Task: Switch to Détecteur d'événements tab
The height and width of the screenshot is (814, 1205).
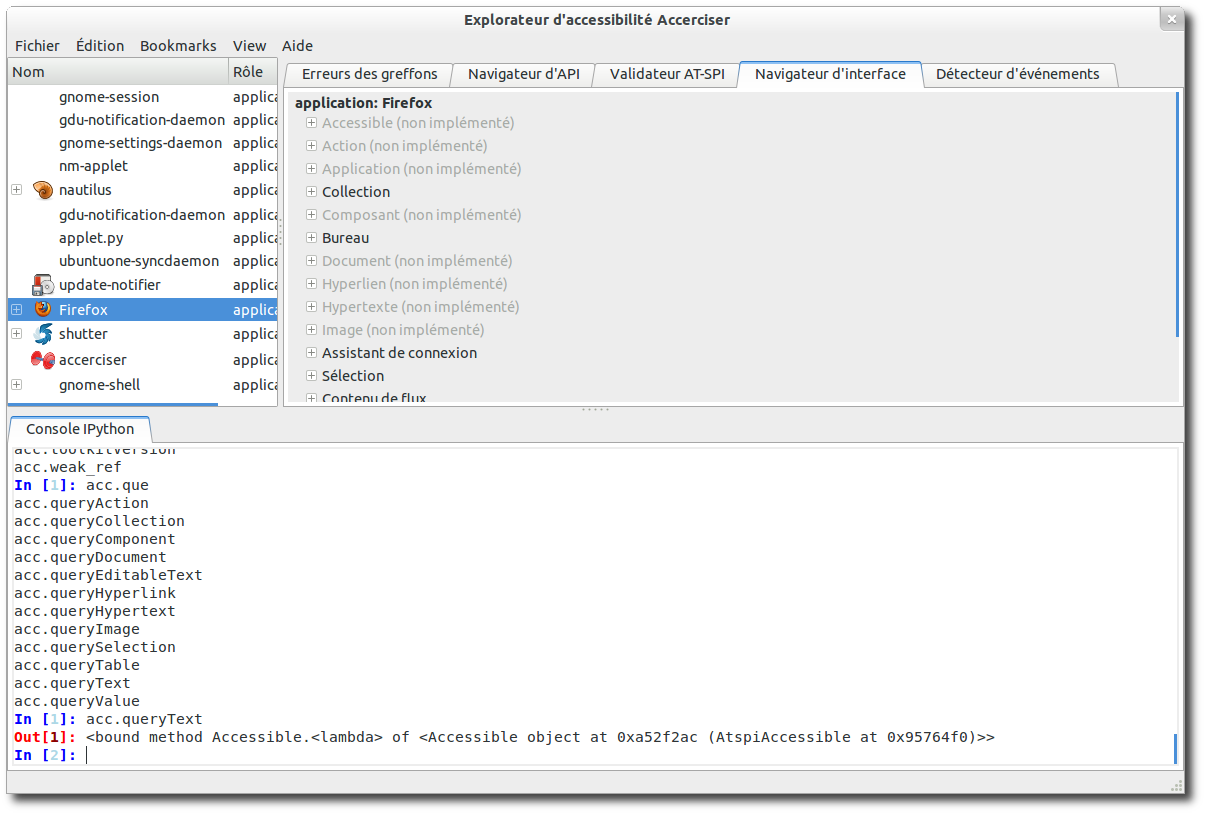Action: [1017, 74]
